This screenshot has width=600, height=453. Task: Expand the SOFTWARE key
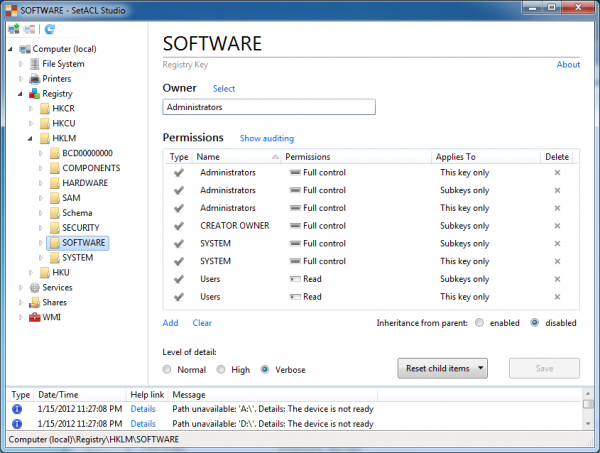point(41,243)
